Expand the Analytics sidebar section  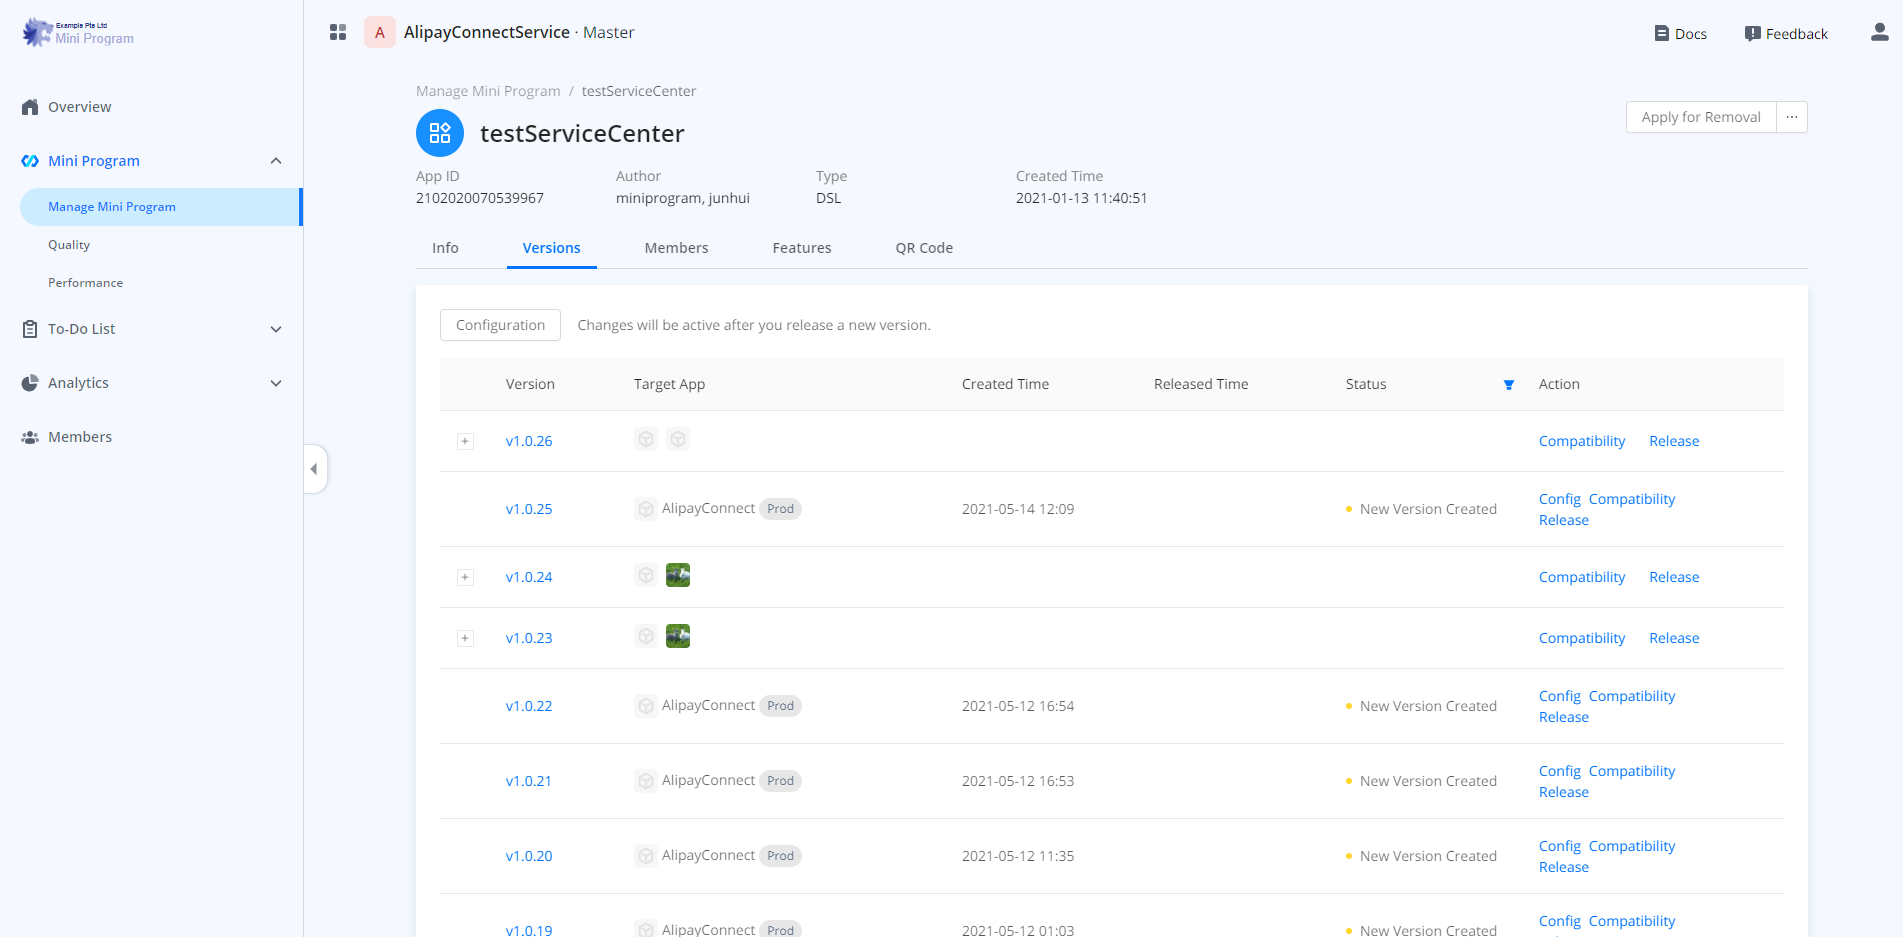tap(276, 382)
